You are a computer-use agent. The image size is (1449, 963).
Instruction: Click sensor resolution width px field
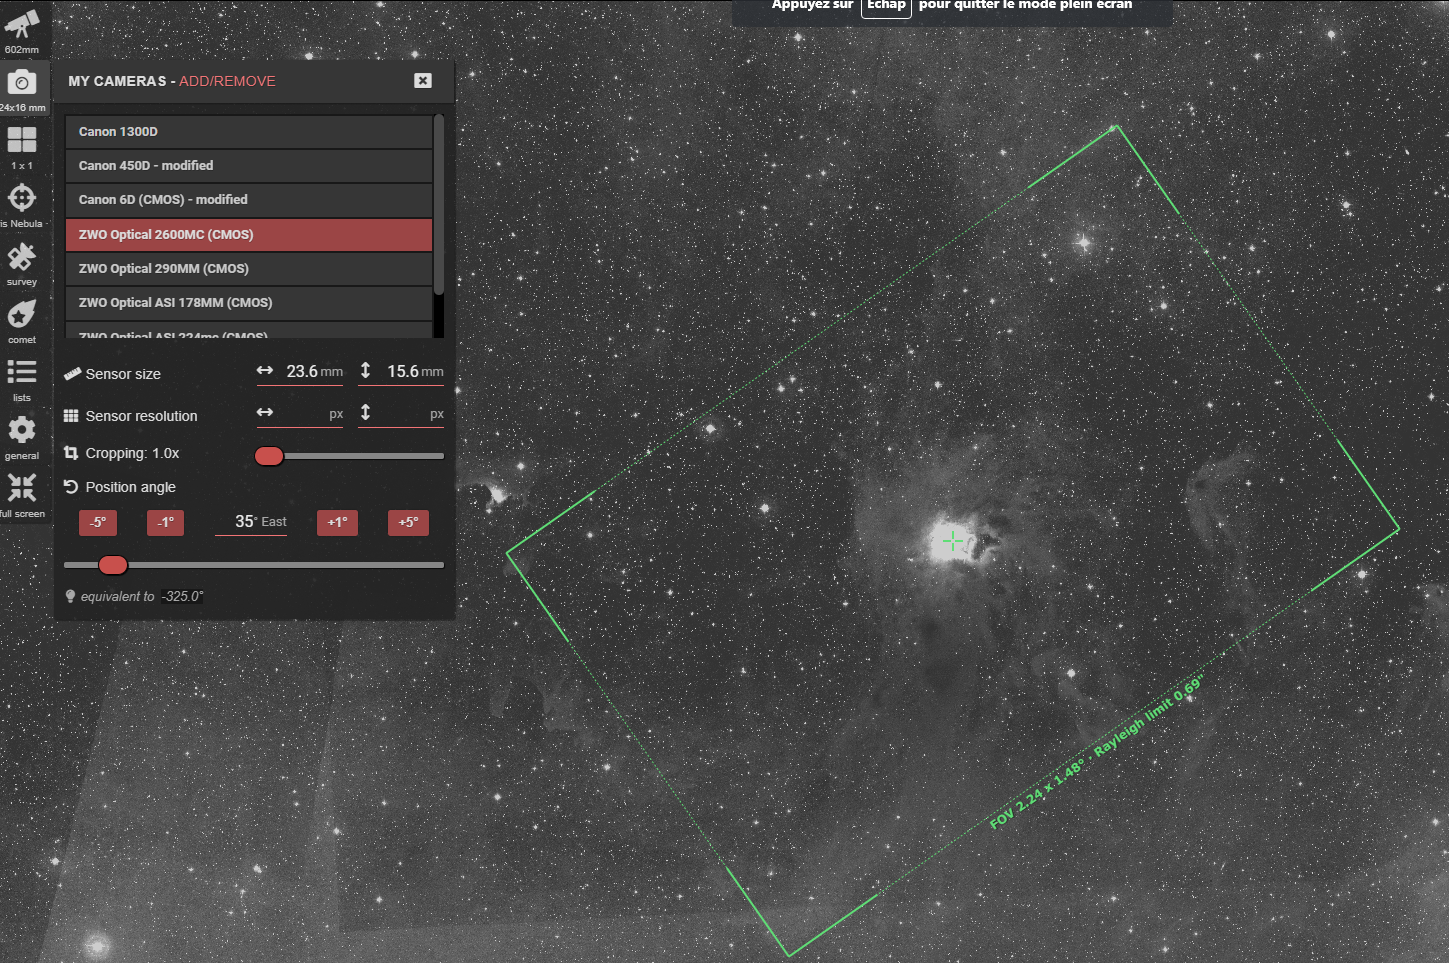click(x=300, y=414)
